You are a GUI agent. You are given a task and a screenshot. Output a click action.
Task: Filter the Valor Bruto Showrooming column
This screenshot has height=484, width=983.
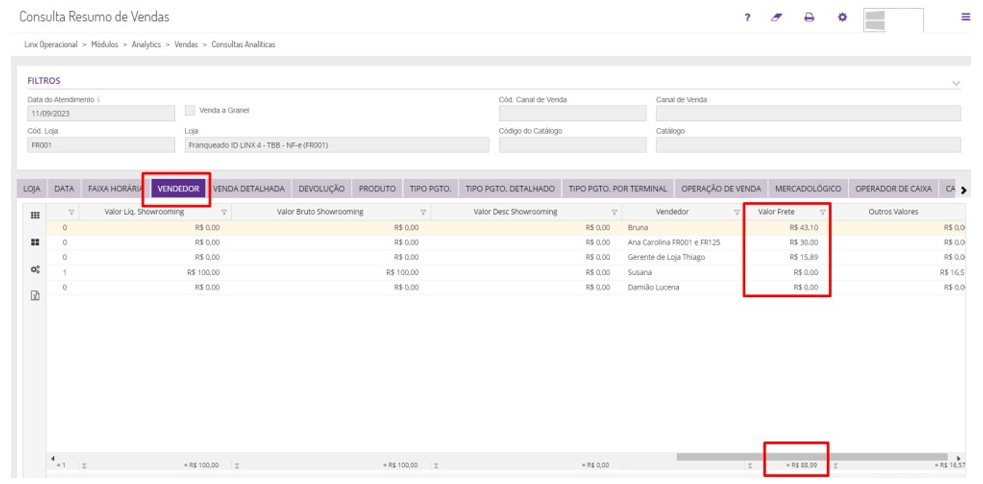(x=423, y=213)
